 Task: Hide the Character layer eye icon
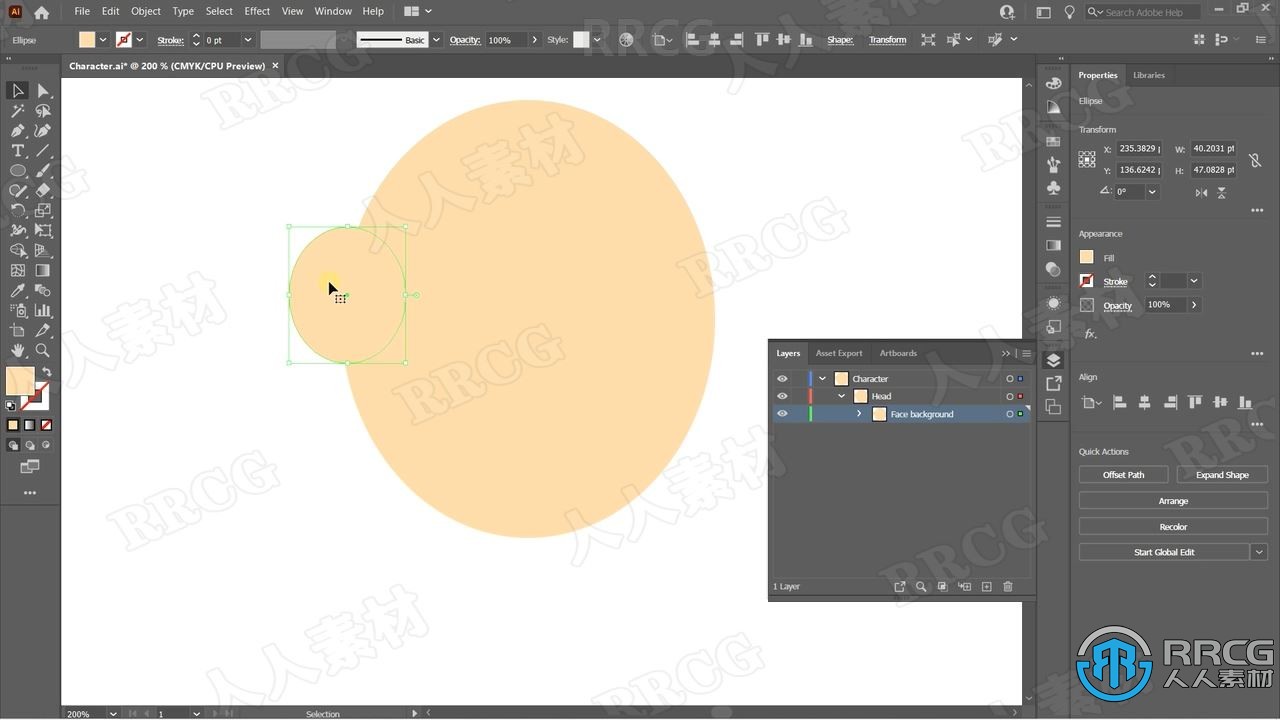point(782,379)
